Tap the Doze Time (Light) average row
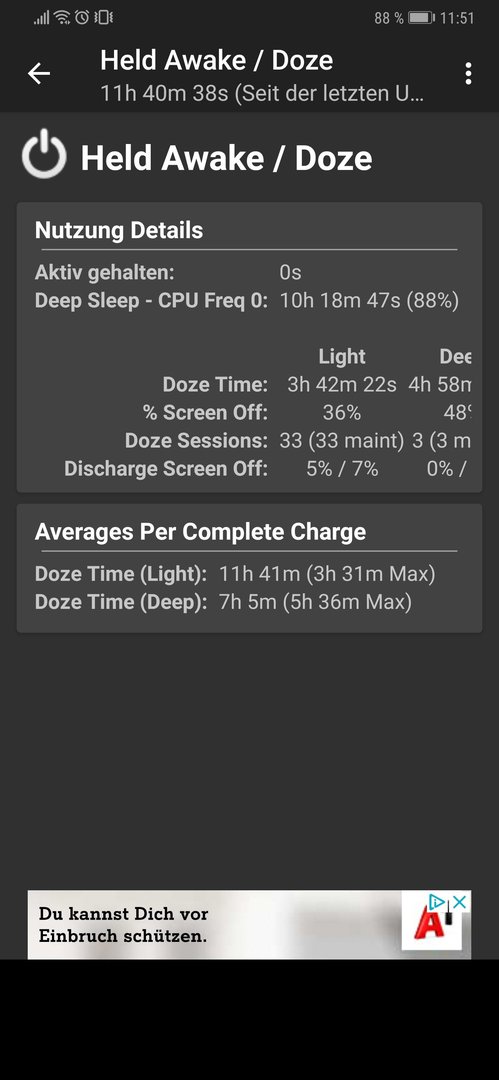 (x=235, y=574)
